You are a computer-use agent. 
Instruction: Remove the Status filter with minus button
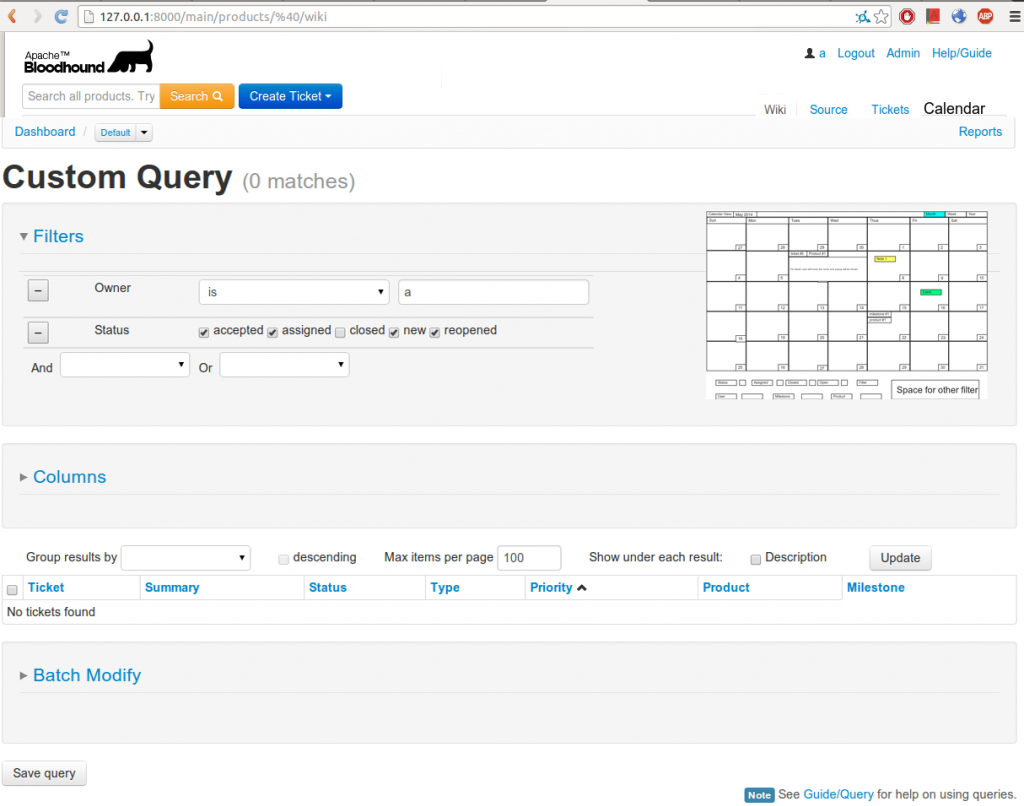pos(37,333)
